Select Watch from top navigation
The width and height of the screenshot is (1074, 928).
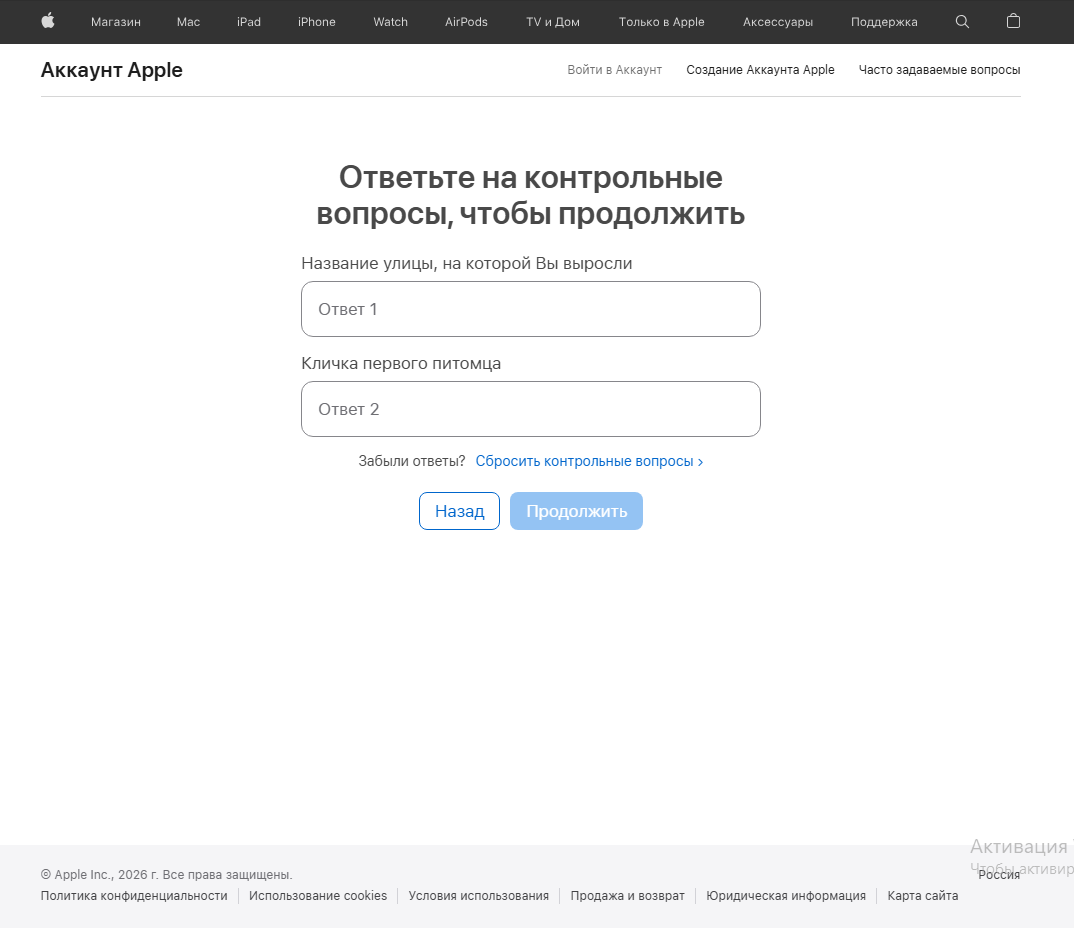[390, 21]
